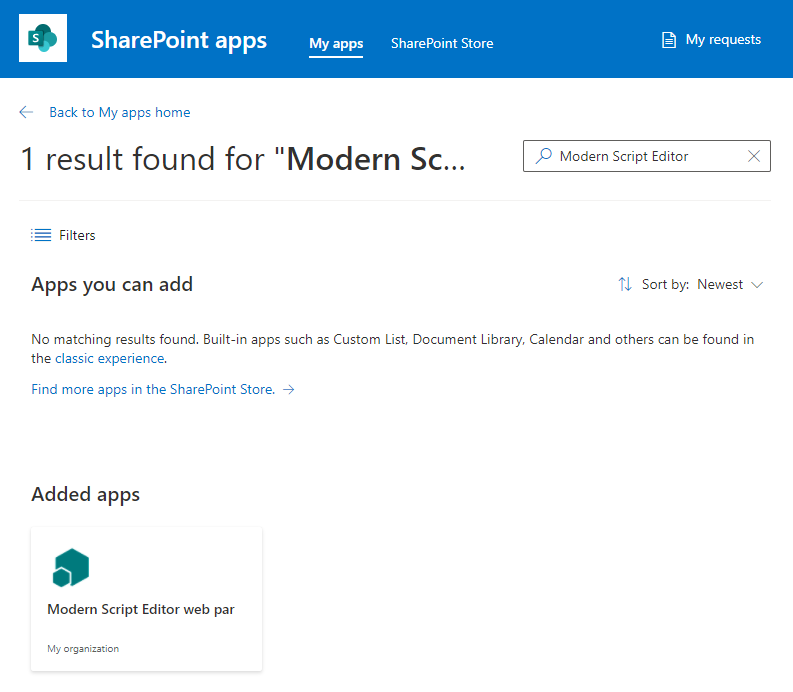
Task: Open the Filters panel label
Action: click(77, 235)
